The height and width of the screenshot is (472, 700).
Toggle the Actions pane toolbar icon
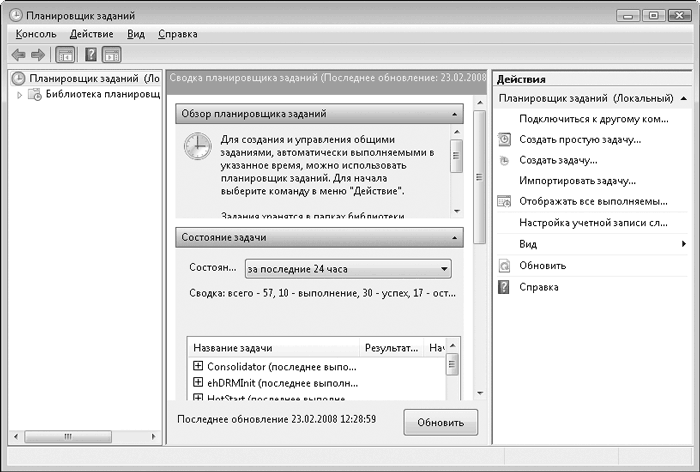click(111, 54)
